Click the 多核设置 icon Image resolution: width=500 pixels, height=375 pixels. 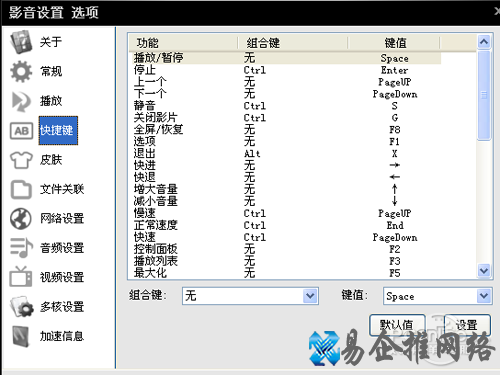coord(22,306)
